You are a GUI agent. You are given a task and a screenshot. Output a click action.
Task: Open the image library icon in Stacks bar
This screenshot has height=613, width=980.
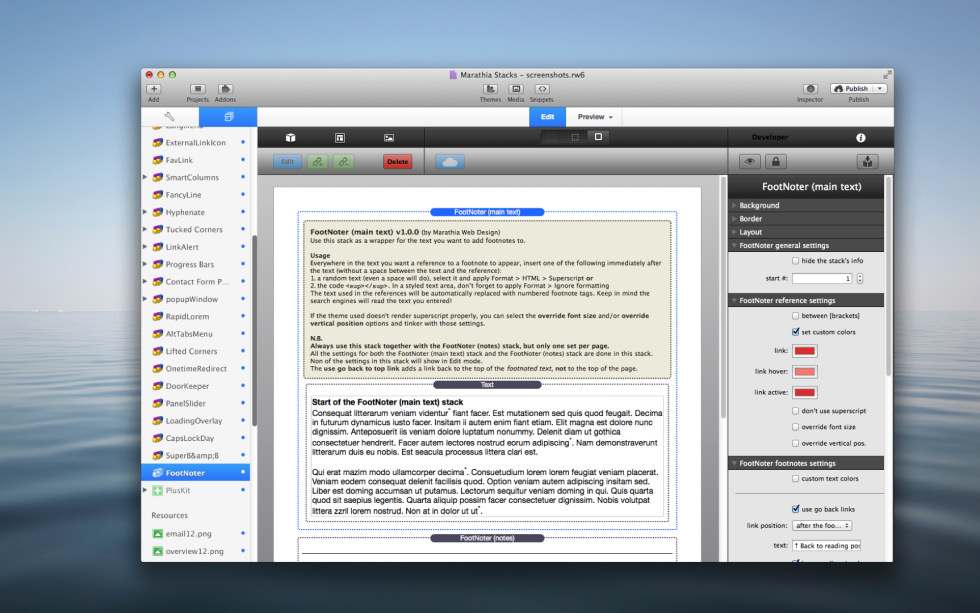tap(389, 137)
